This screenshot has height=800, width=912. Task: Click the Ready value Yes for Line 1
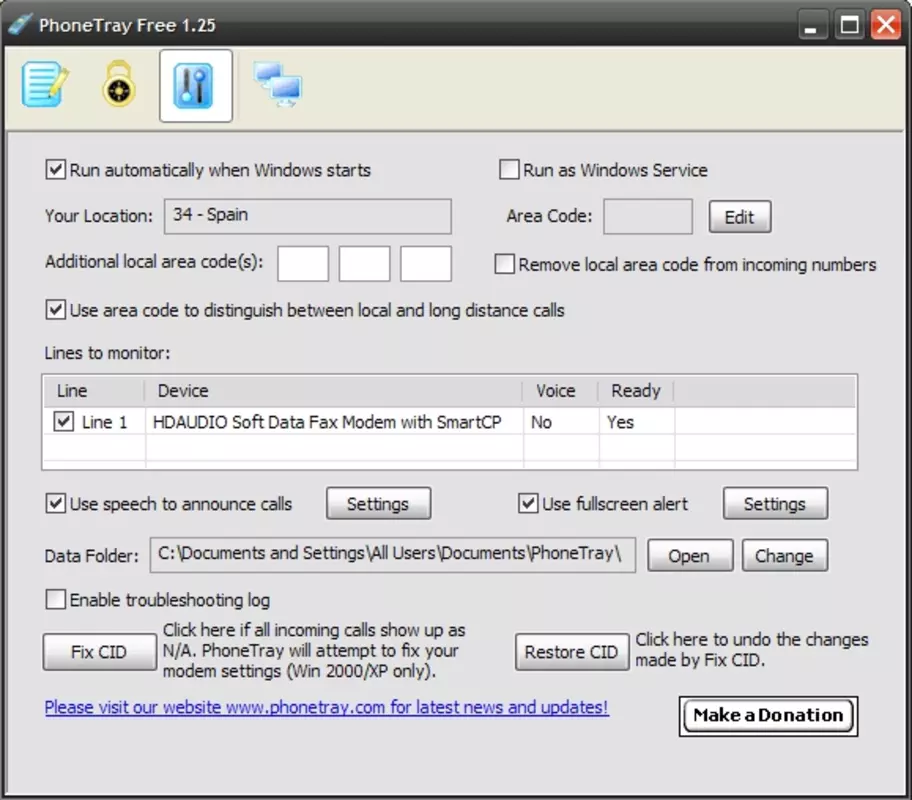(x=620, y=422)
